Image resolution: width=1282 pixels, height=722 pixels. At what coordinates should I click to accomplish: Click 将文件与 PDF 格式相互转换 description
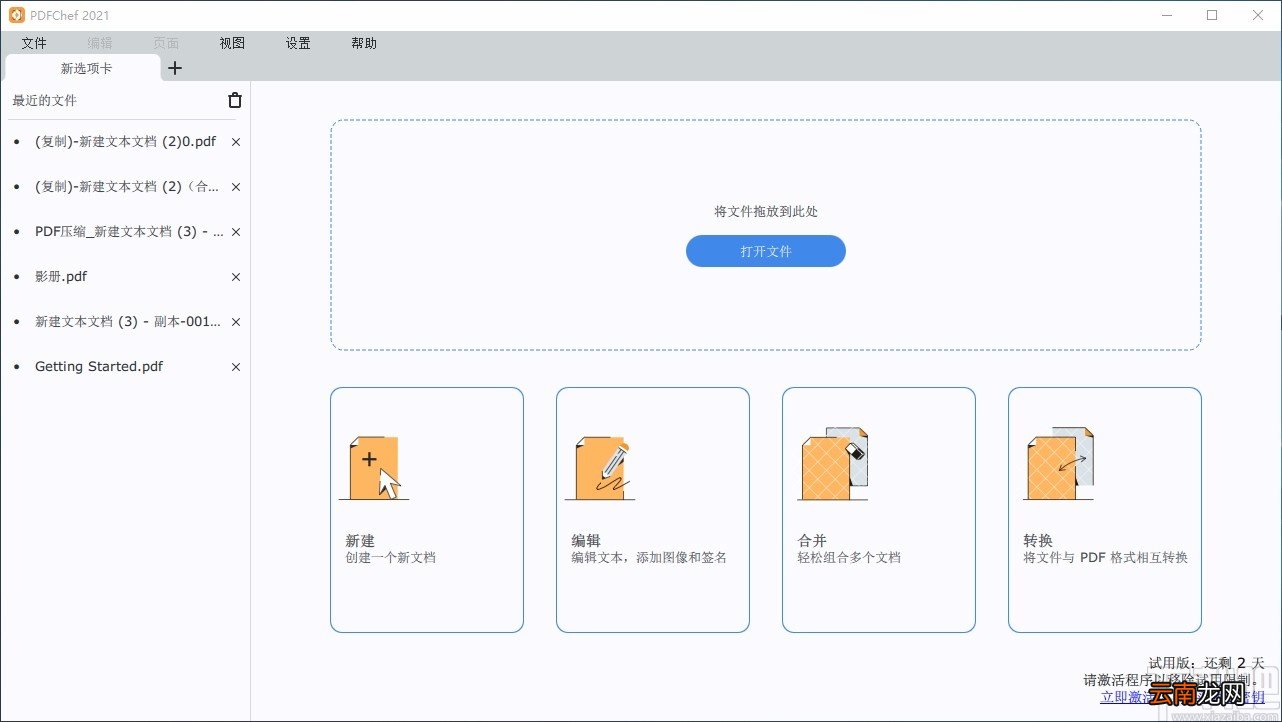coord(1105,558)
